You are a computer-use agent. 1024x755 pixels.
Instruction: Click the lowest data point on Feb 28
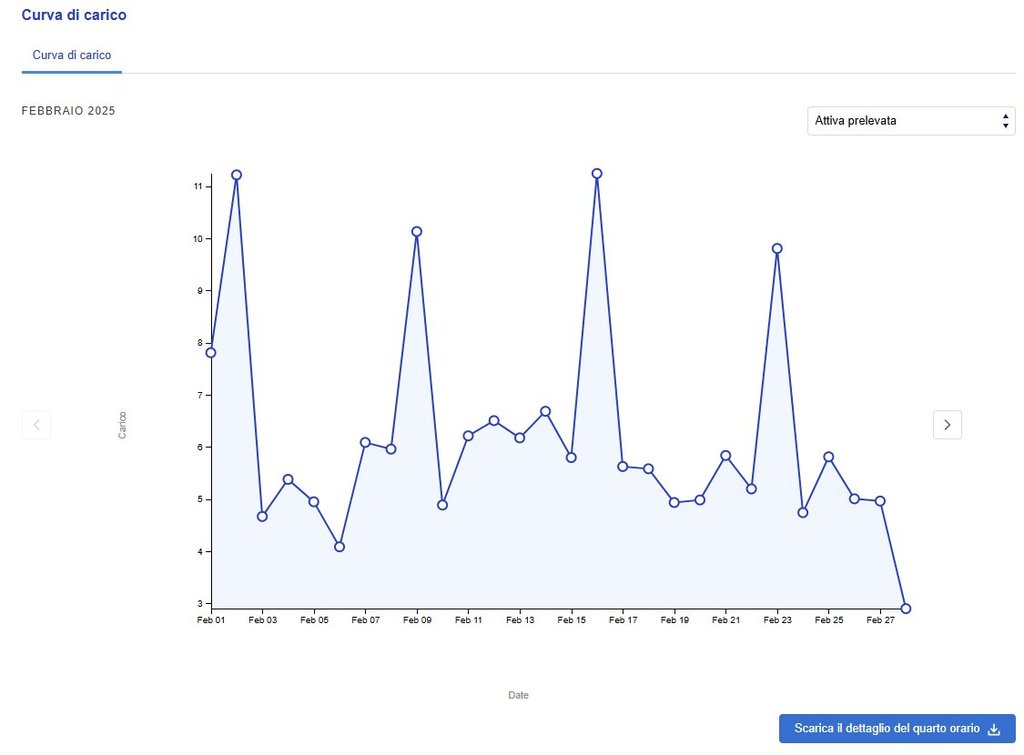pos(906,608)
